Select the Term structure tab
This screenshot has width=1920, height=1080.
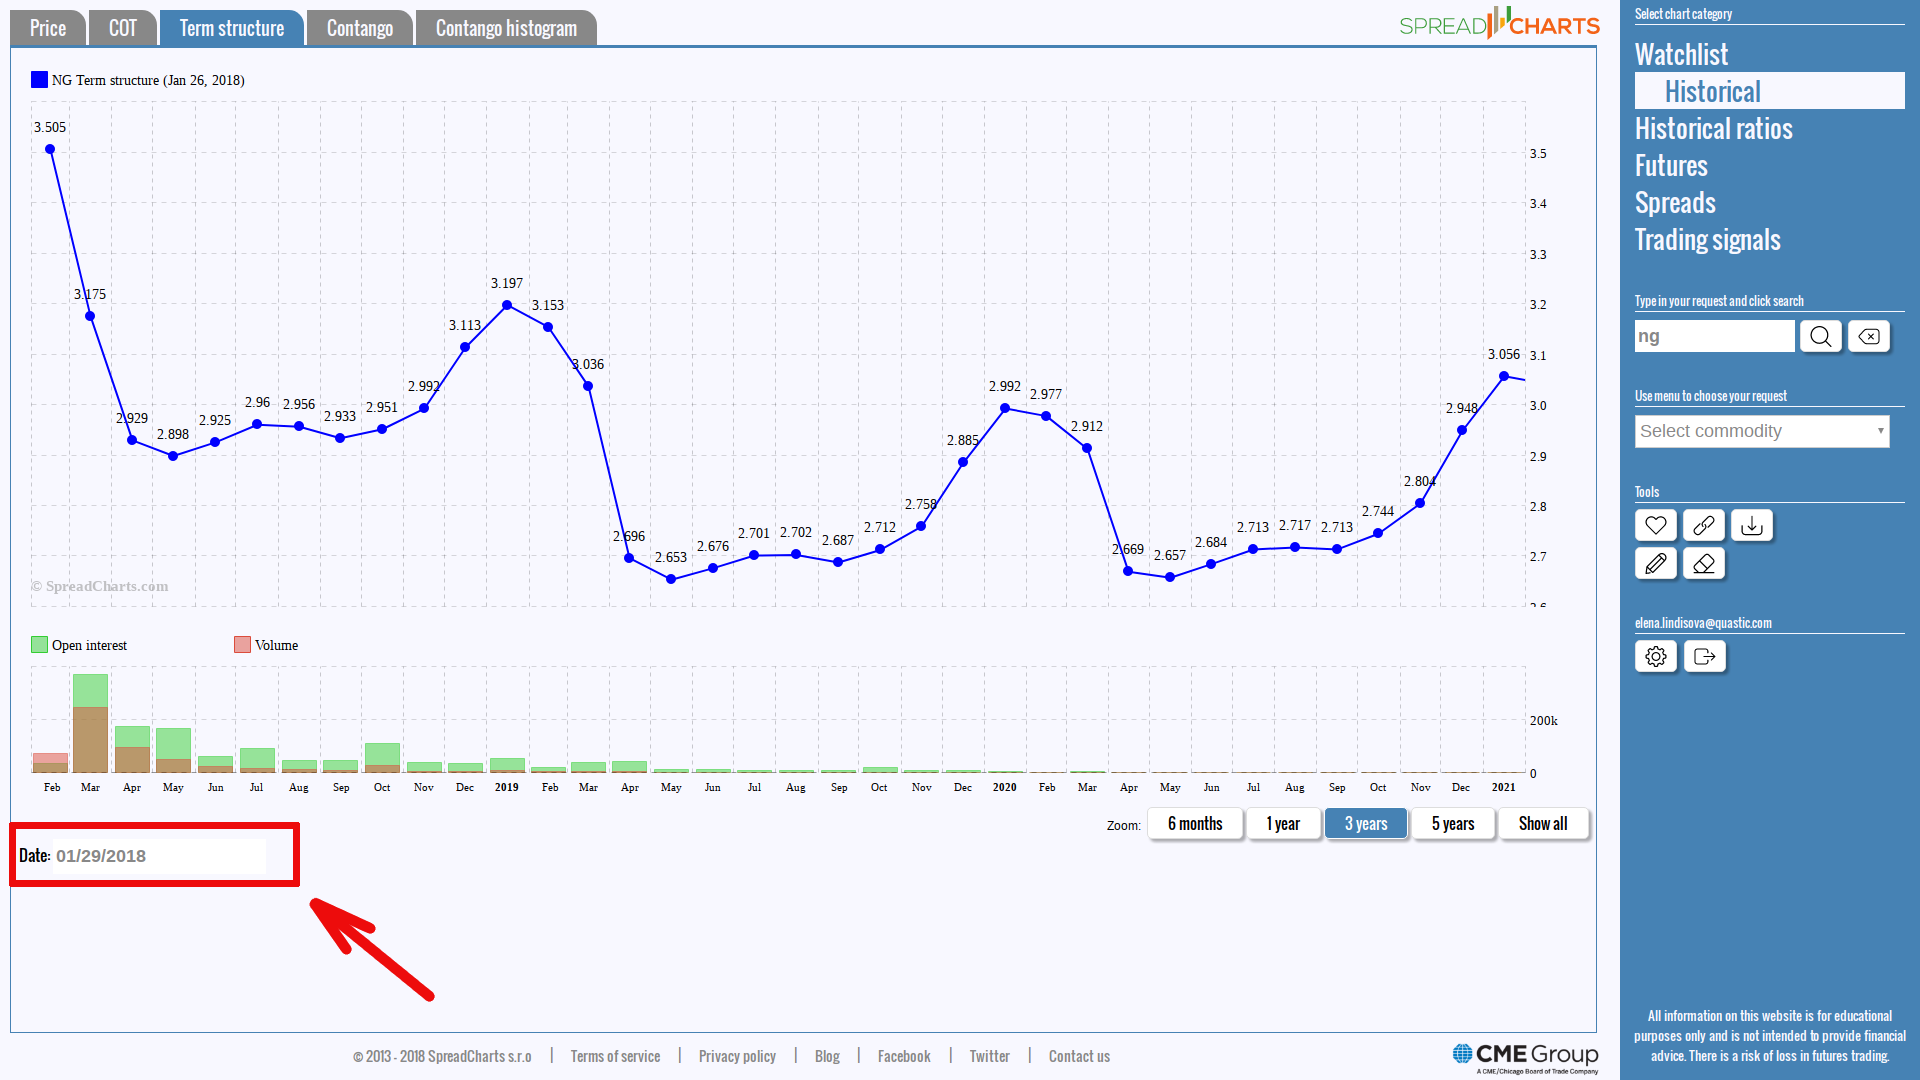pos(232,28)
